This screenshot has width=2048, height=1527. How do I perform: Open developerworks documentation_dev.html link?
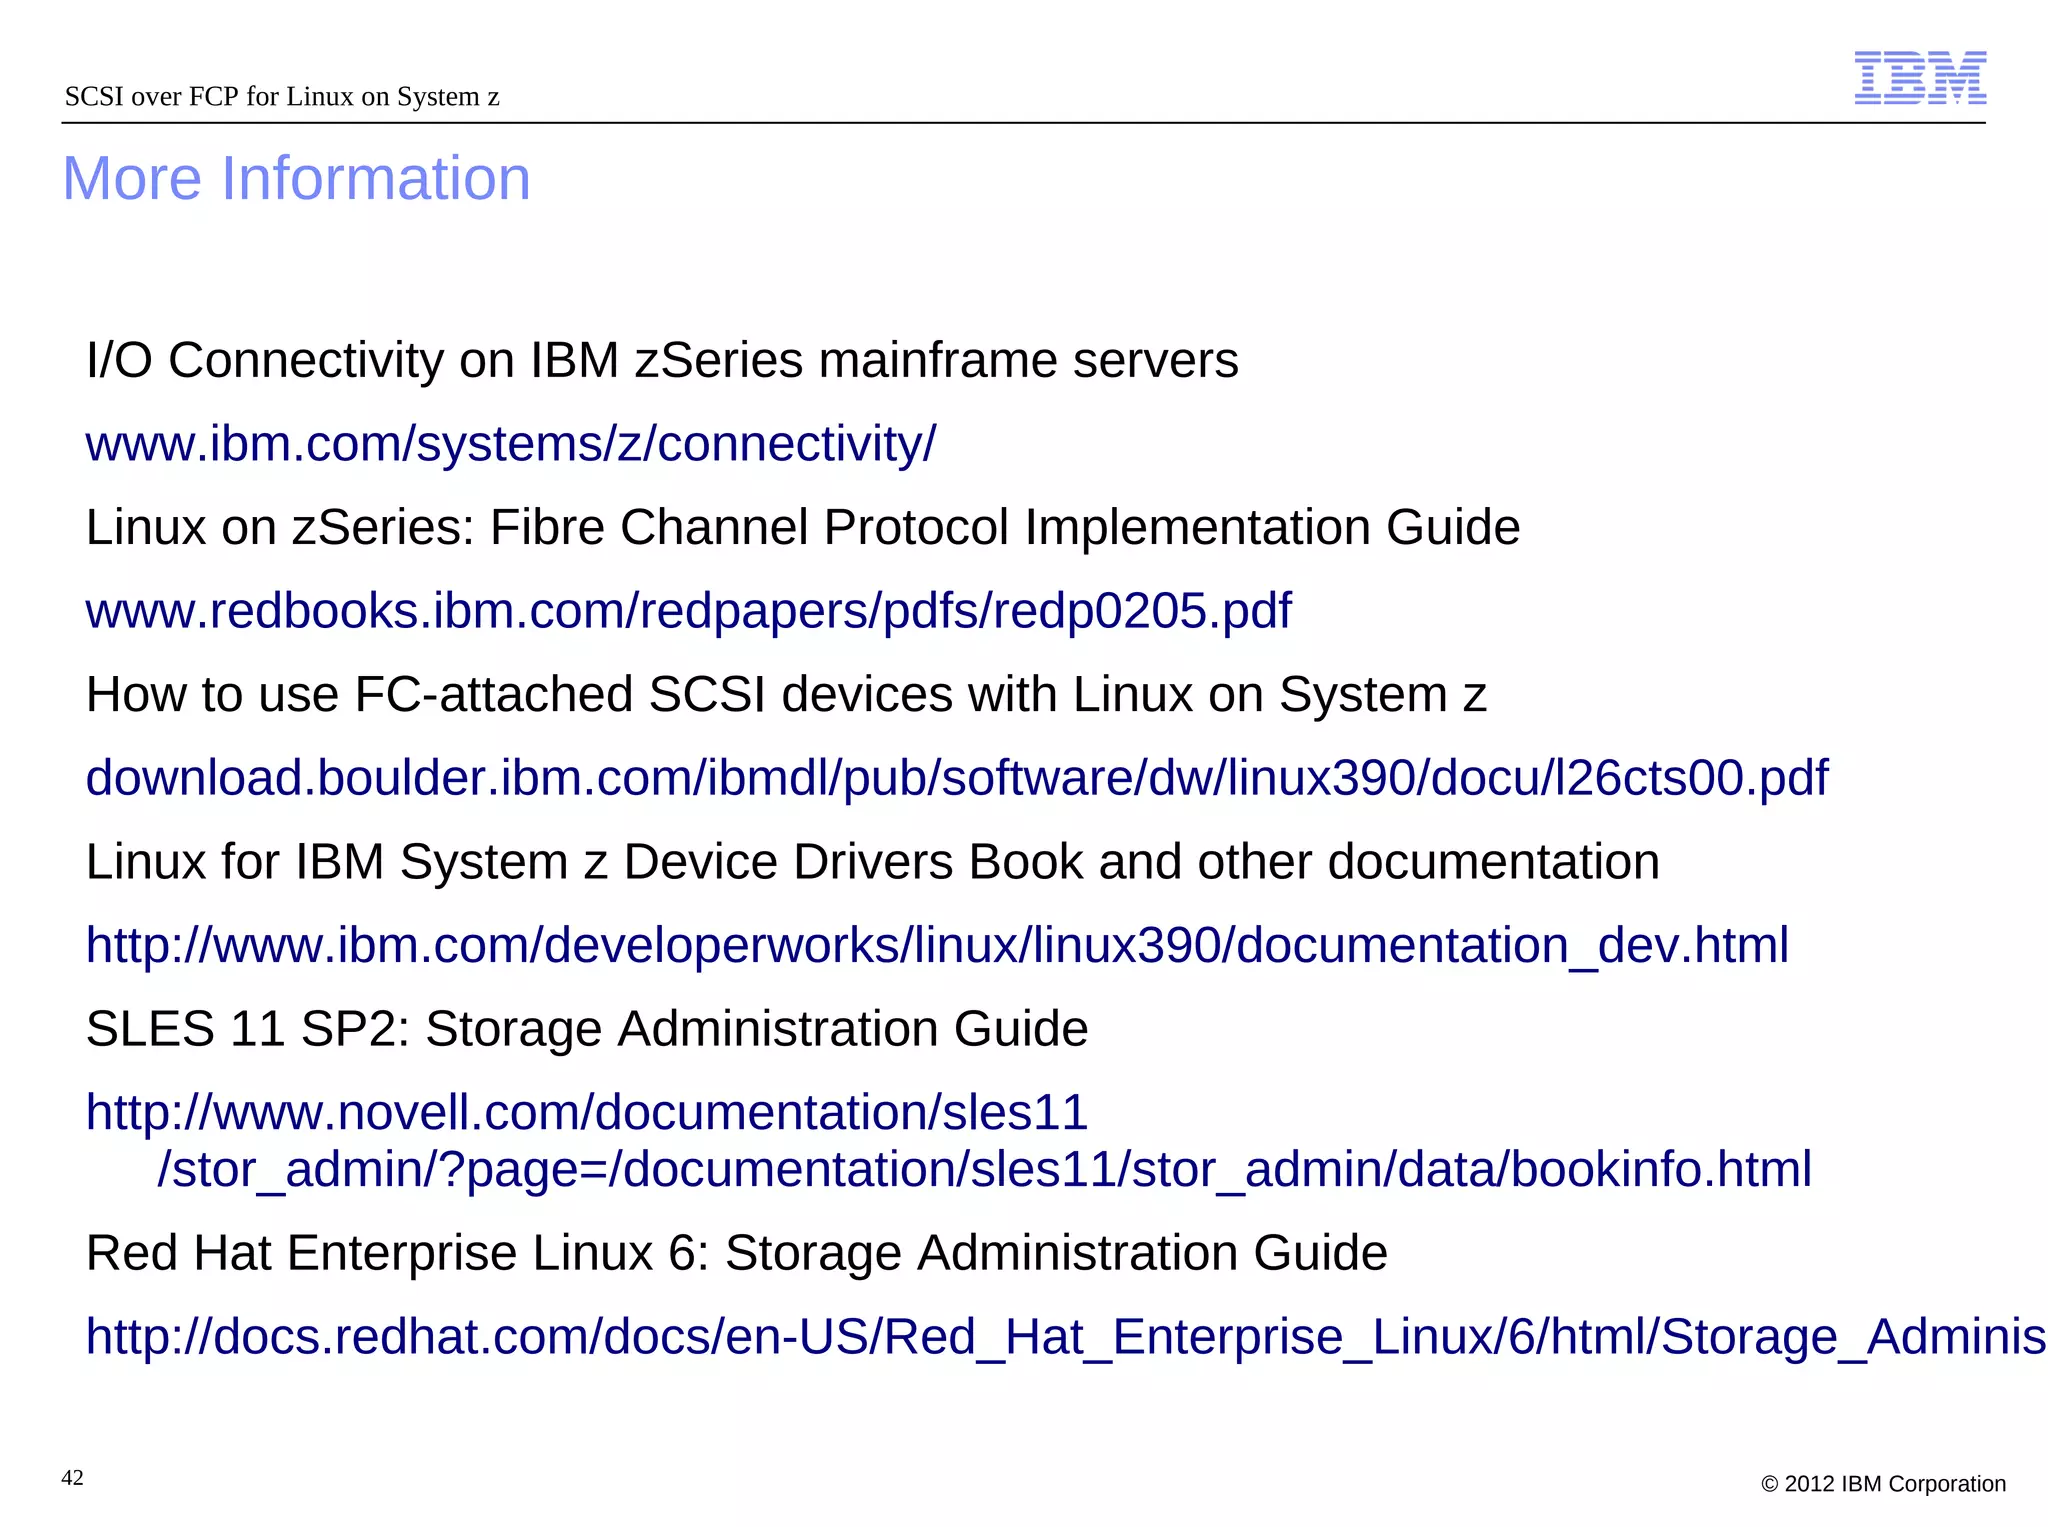click(937, 945)
